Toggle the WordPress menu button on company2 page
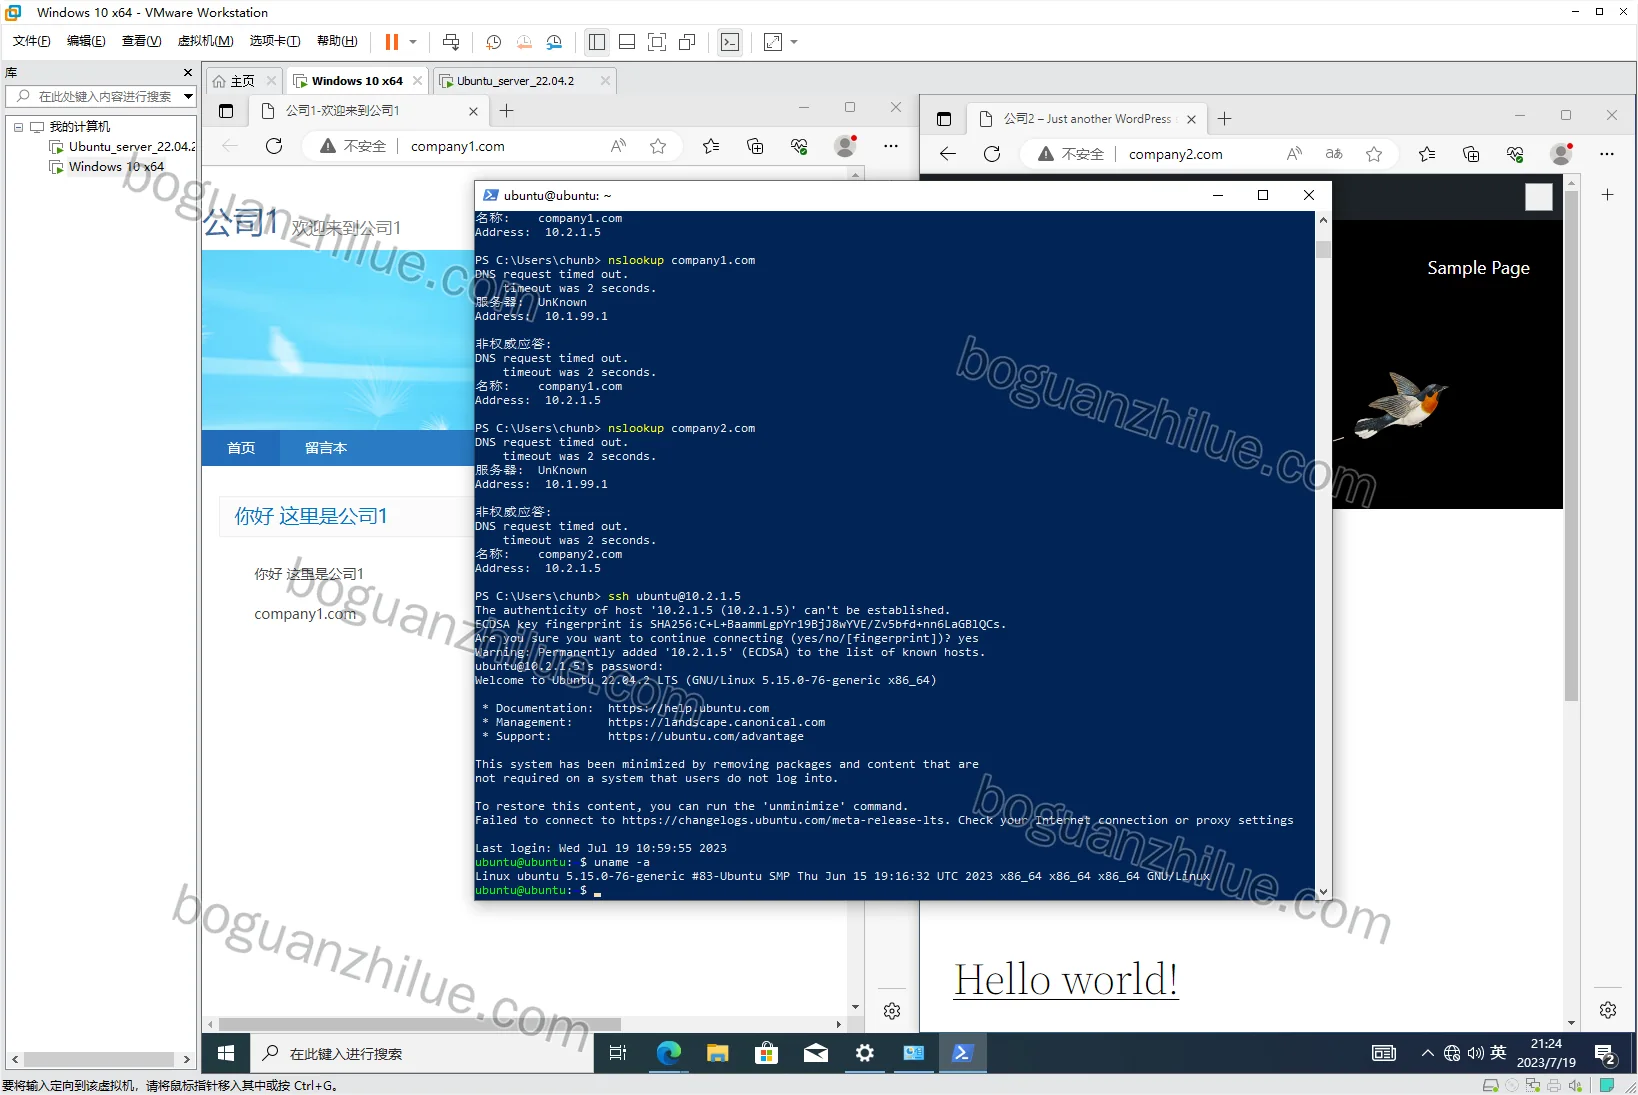1638x1095 pixels. (1539, 197)
